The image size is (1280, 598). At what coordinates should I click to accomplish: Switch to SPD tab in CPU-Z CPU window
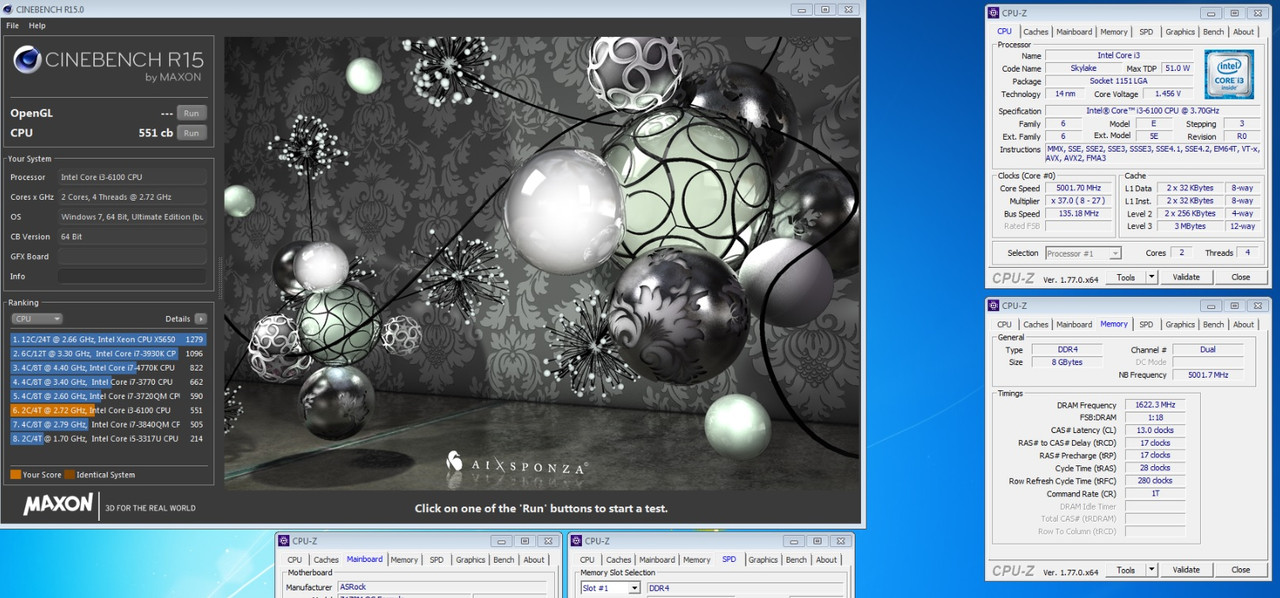coord(1146,32)
